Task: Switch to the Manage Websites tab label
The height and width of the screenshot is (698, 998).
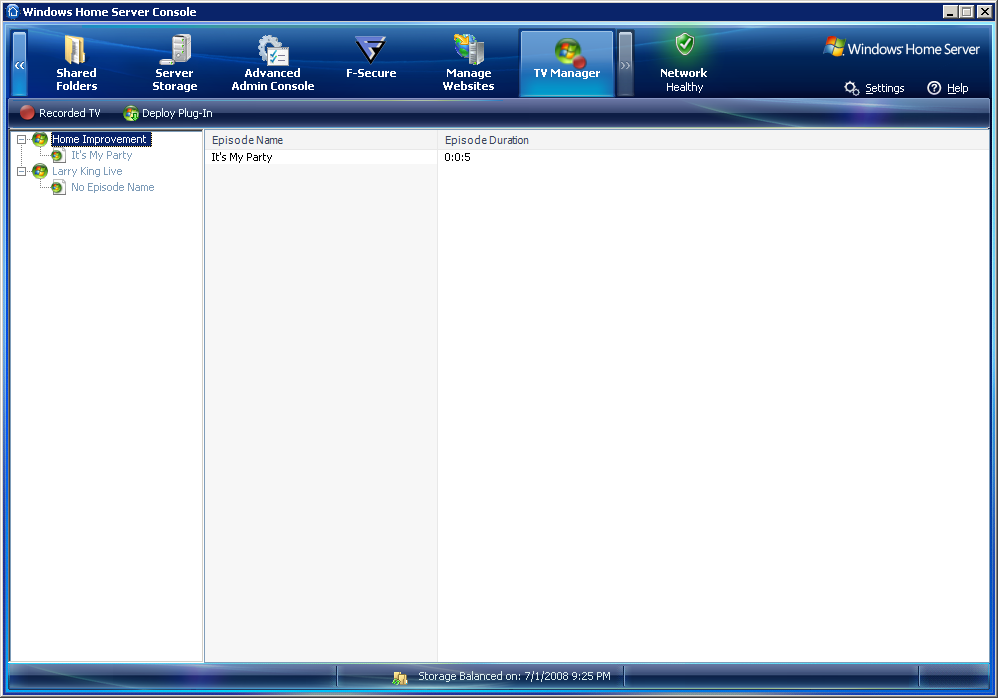Action: pos(468,80)
